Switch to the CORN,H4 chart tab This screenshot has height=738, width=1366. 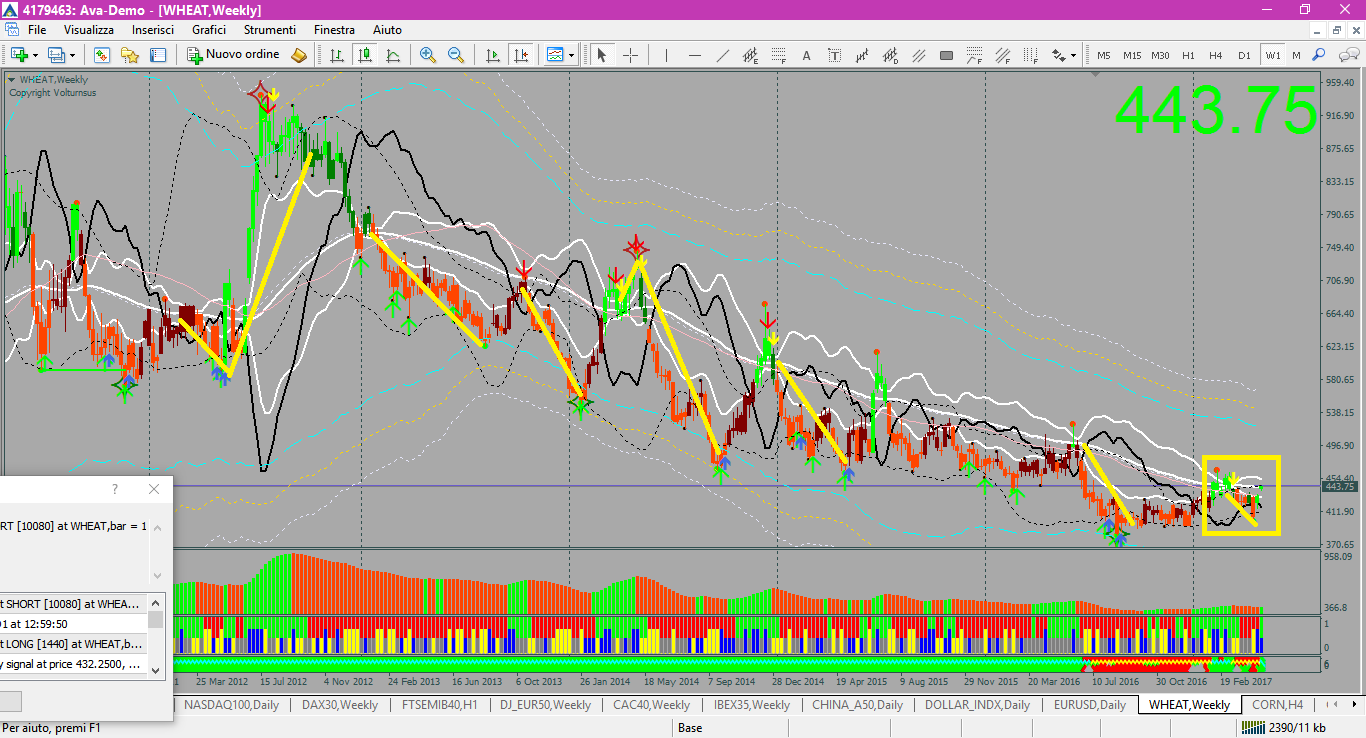(1277, 705)
